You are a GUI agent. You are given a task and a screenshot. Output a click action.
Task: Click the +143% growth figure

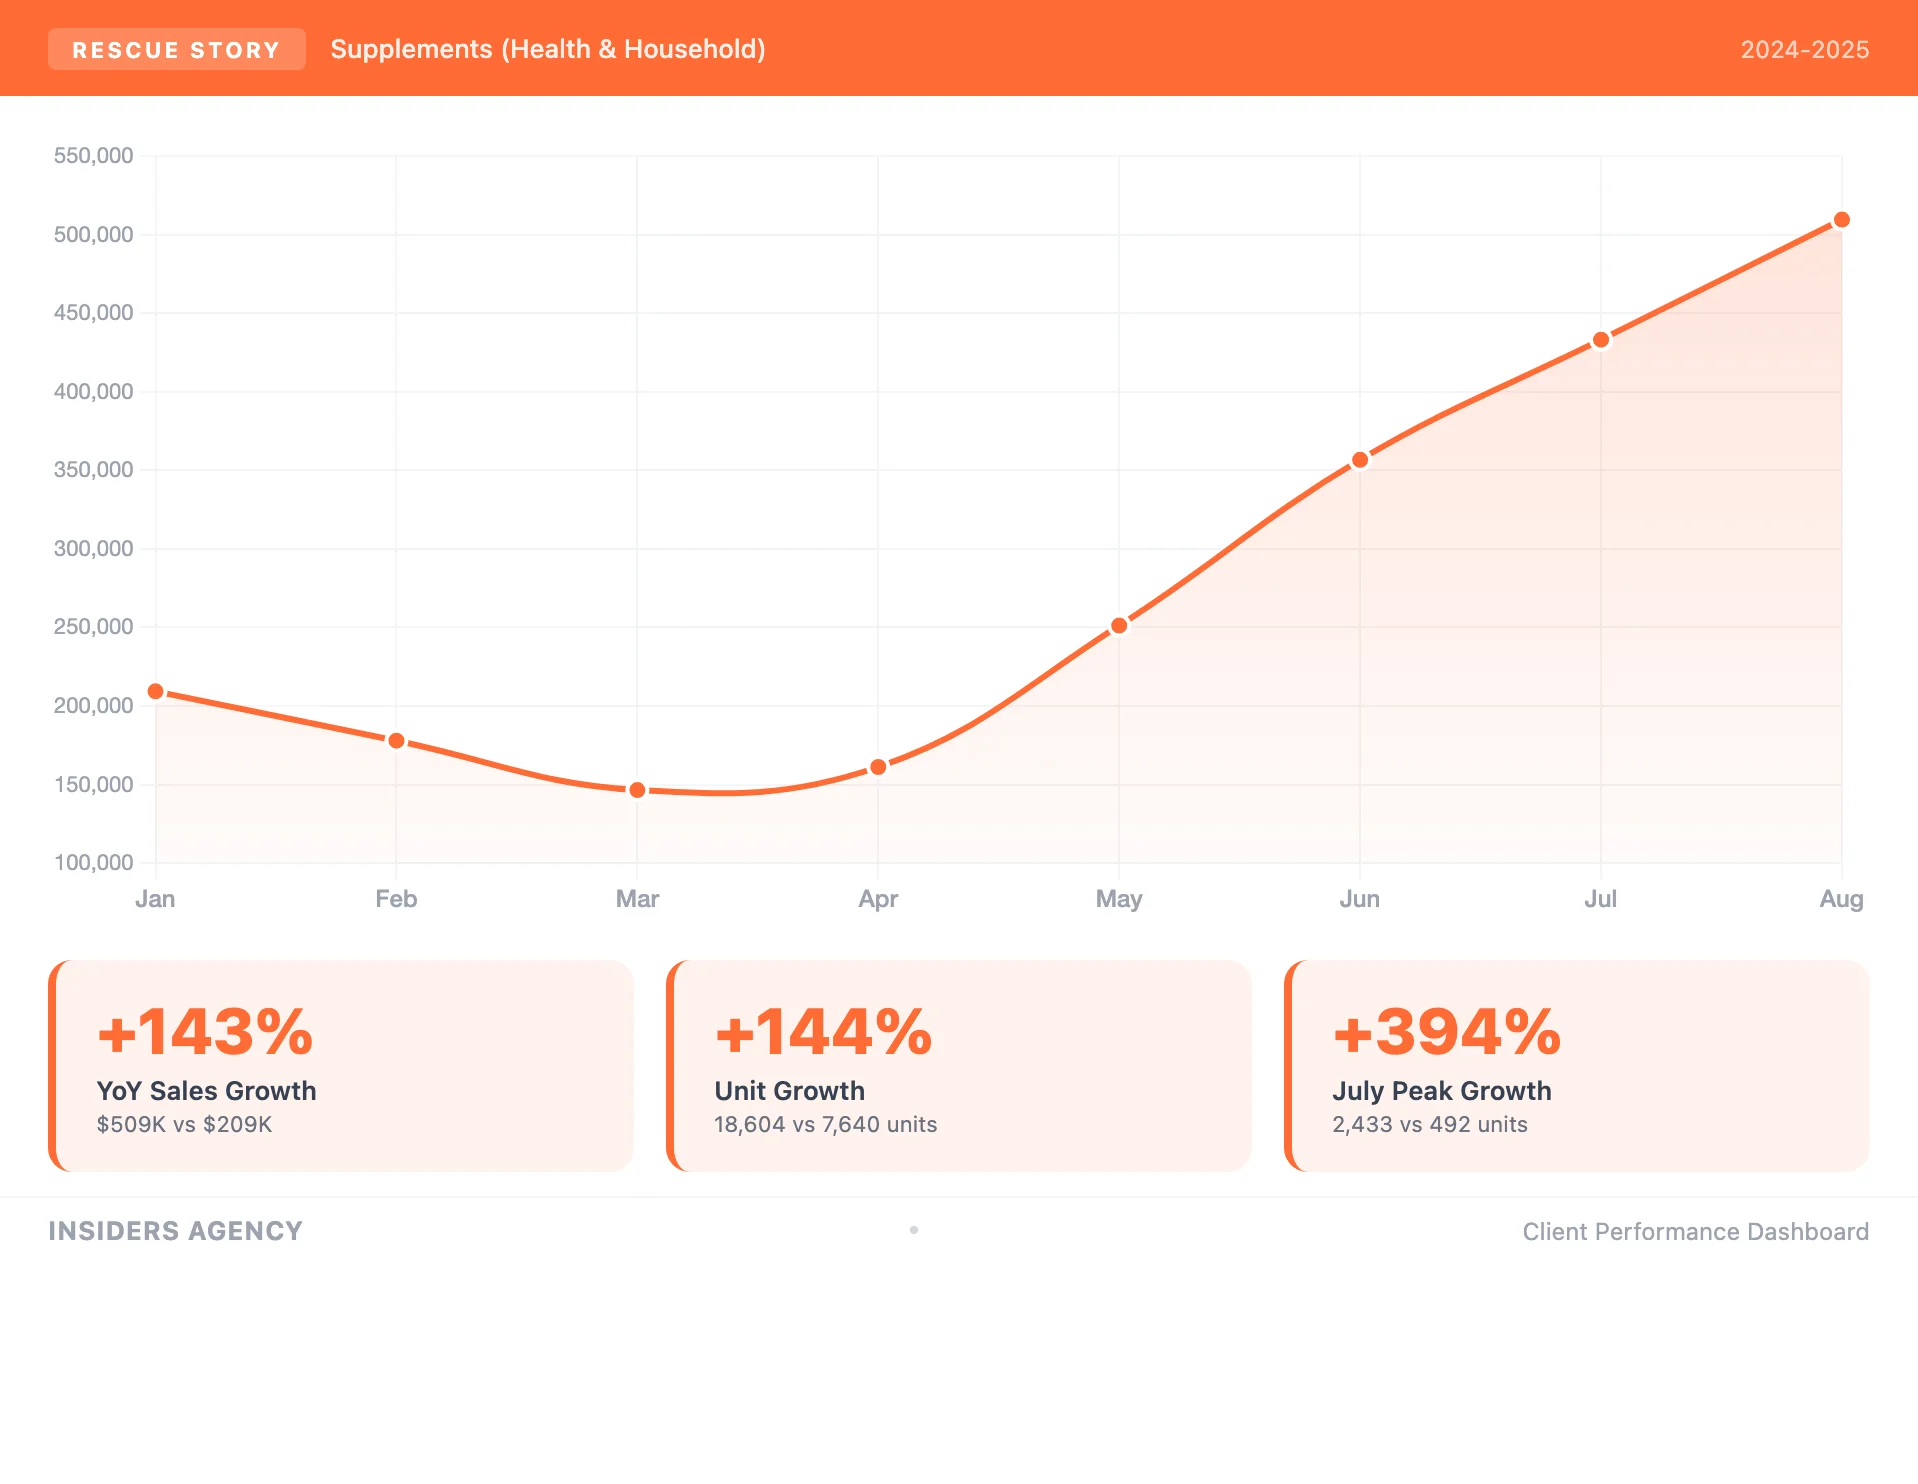click(x=205, y=1032)
